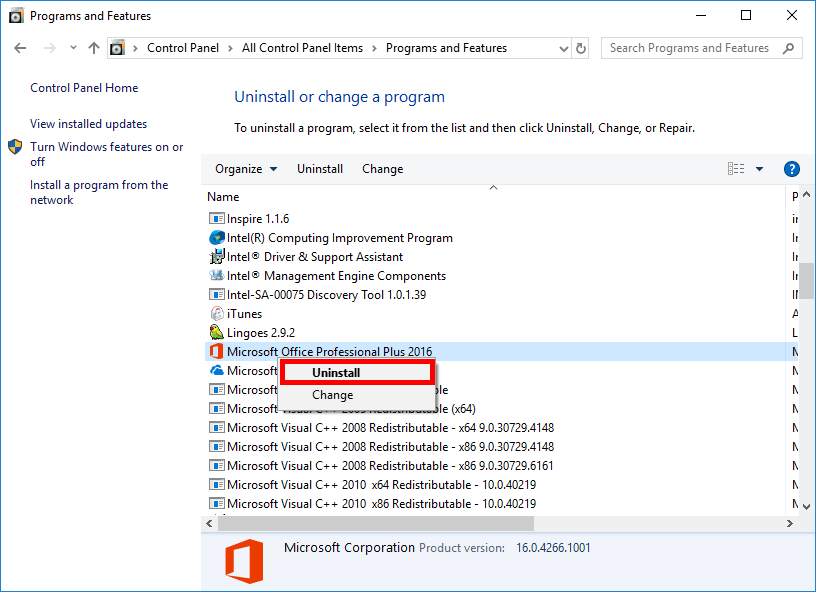This screenshot has height=592, width=816.
Task: Click Change in the toolbar
Action: click(382, 169)
